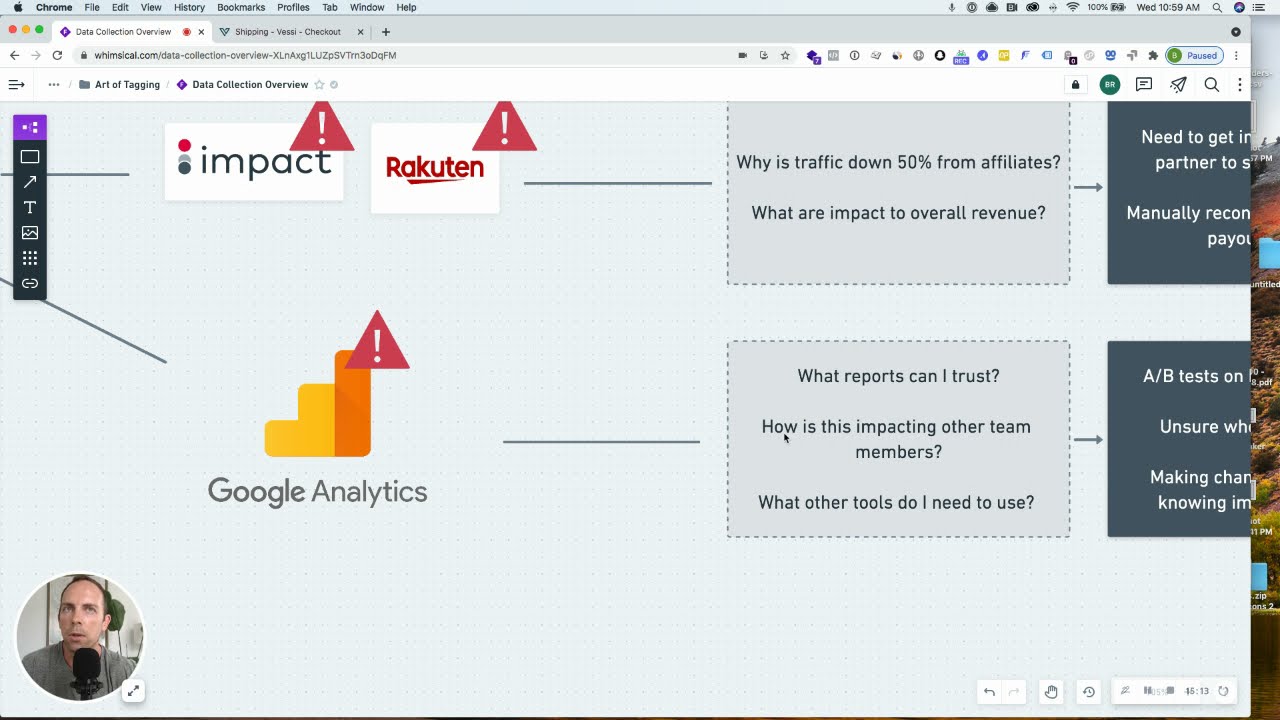Click the undo button

pyautogui.click(x=989, y=691)
